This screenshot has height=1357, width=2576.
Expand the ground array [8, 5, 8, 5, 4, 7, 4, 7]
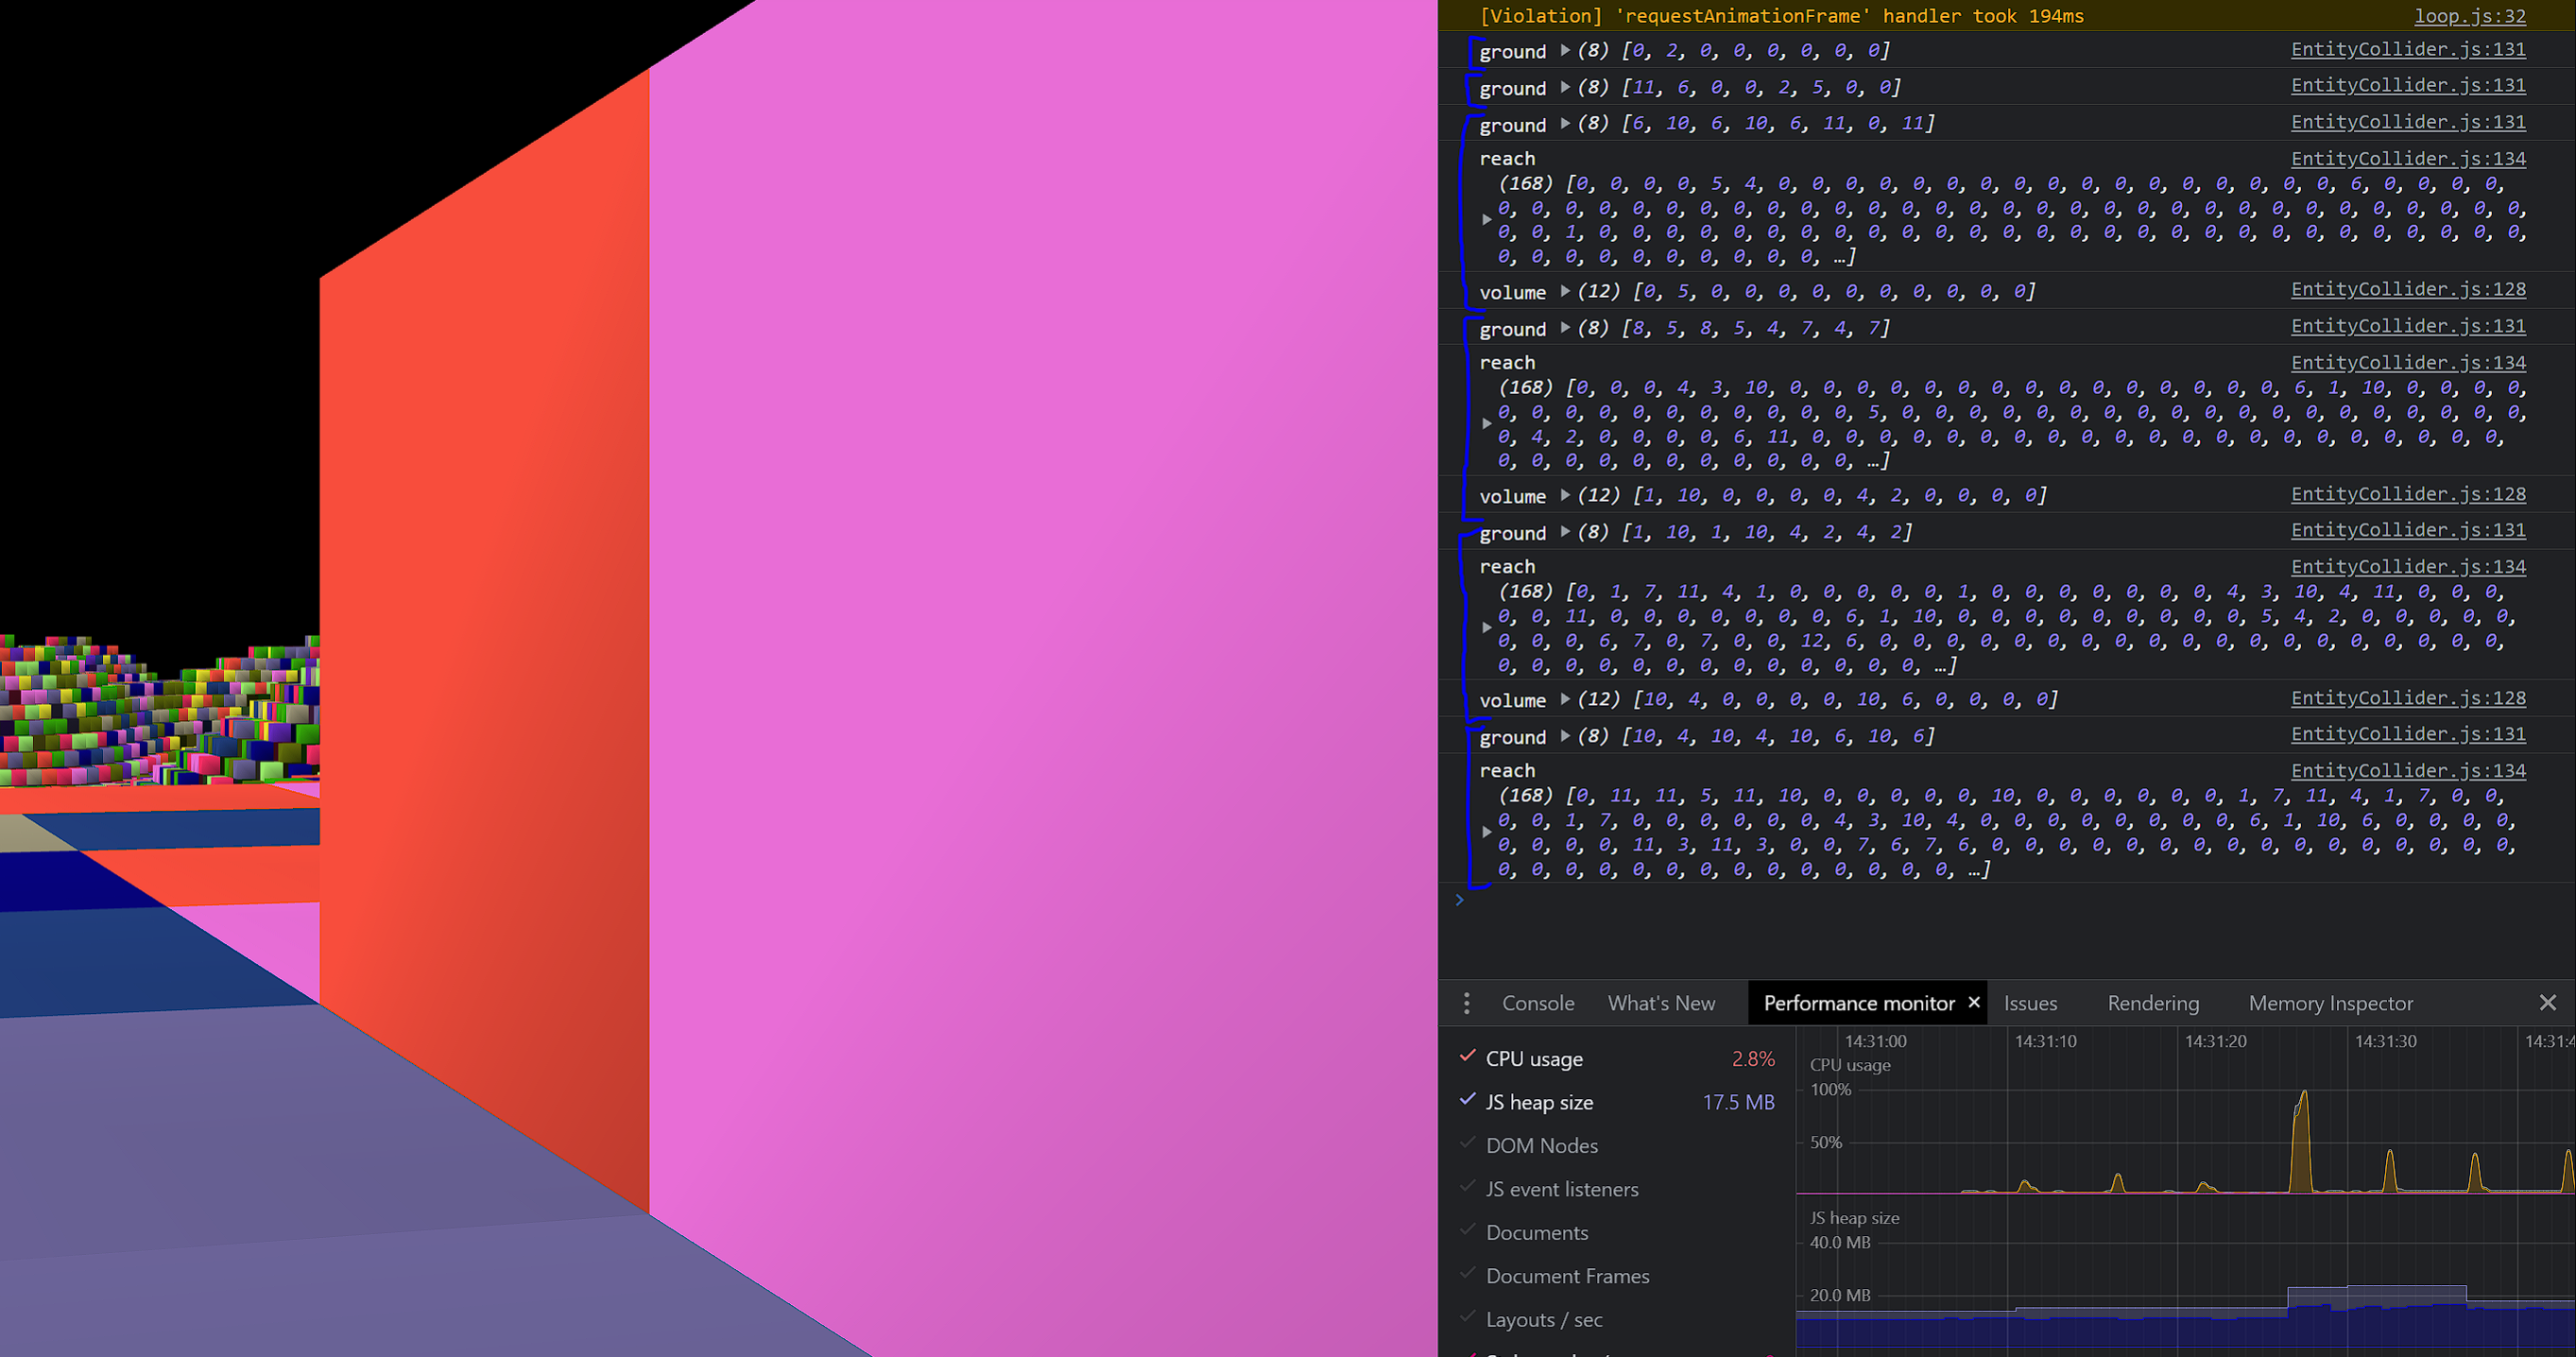pos(1563,328)
